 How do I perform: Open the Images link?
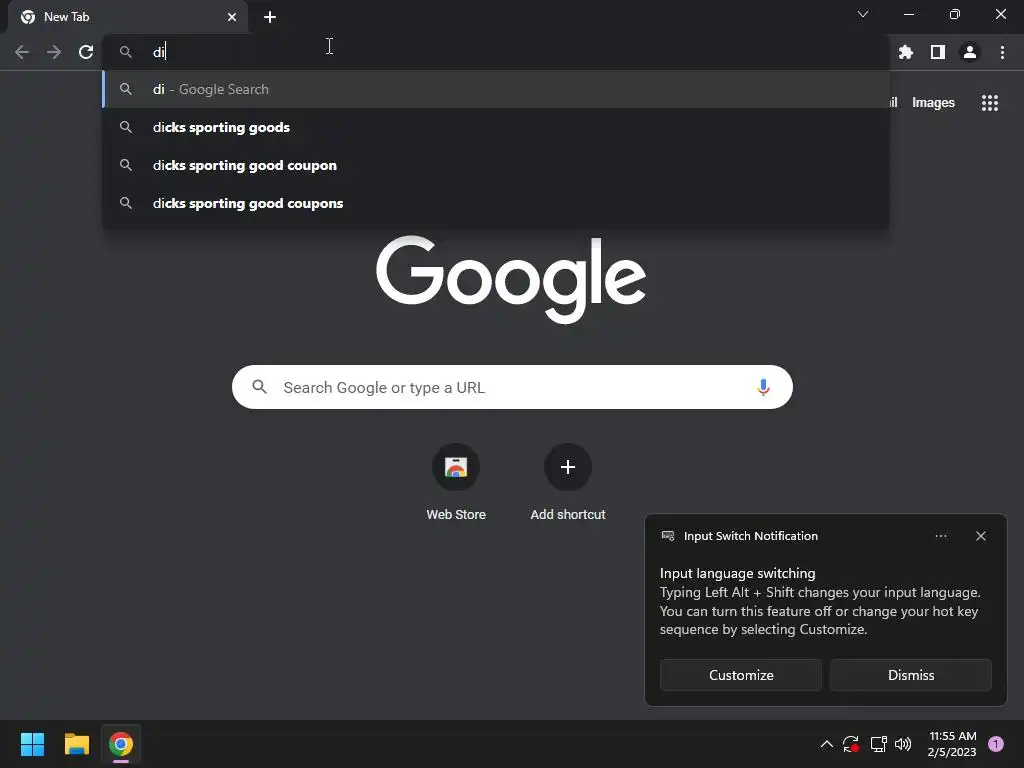coord(933,103)
